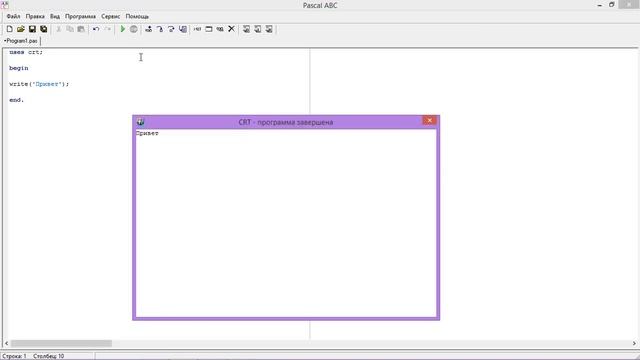Screen dimensions: 640x360
Task: Create a new file with toolbar icon
Action: pos(9,29)
